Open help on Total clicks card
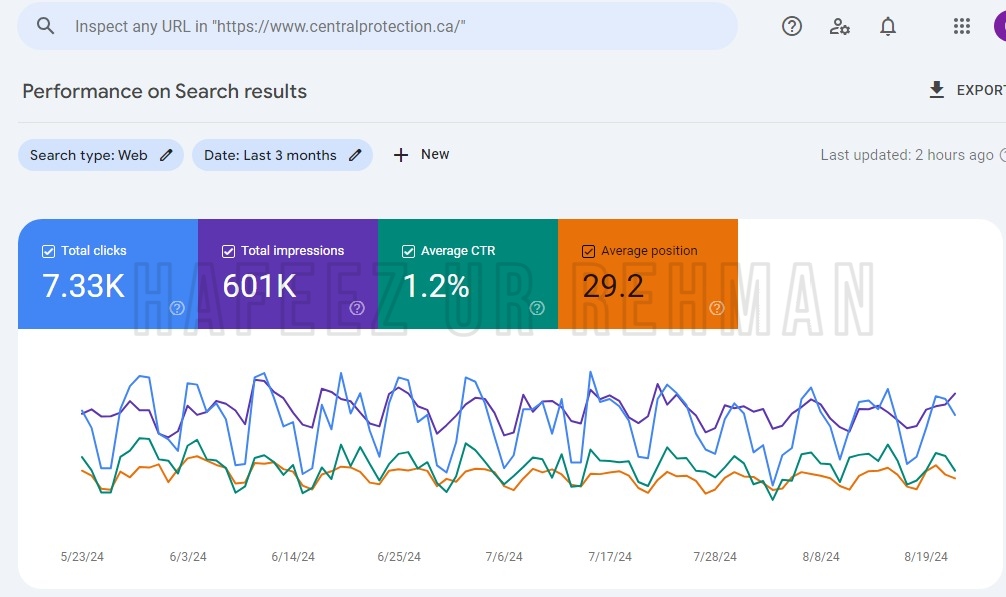Viewport: 1006px width, 597px height. click(x=177, y=308)
